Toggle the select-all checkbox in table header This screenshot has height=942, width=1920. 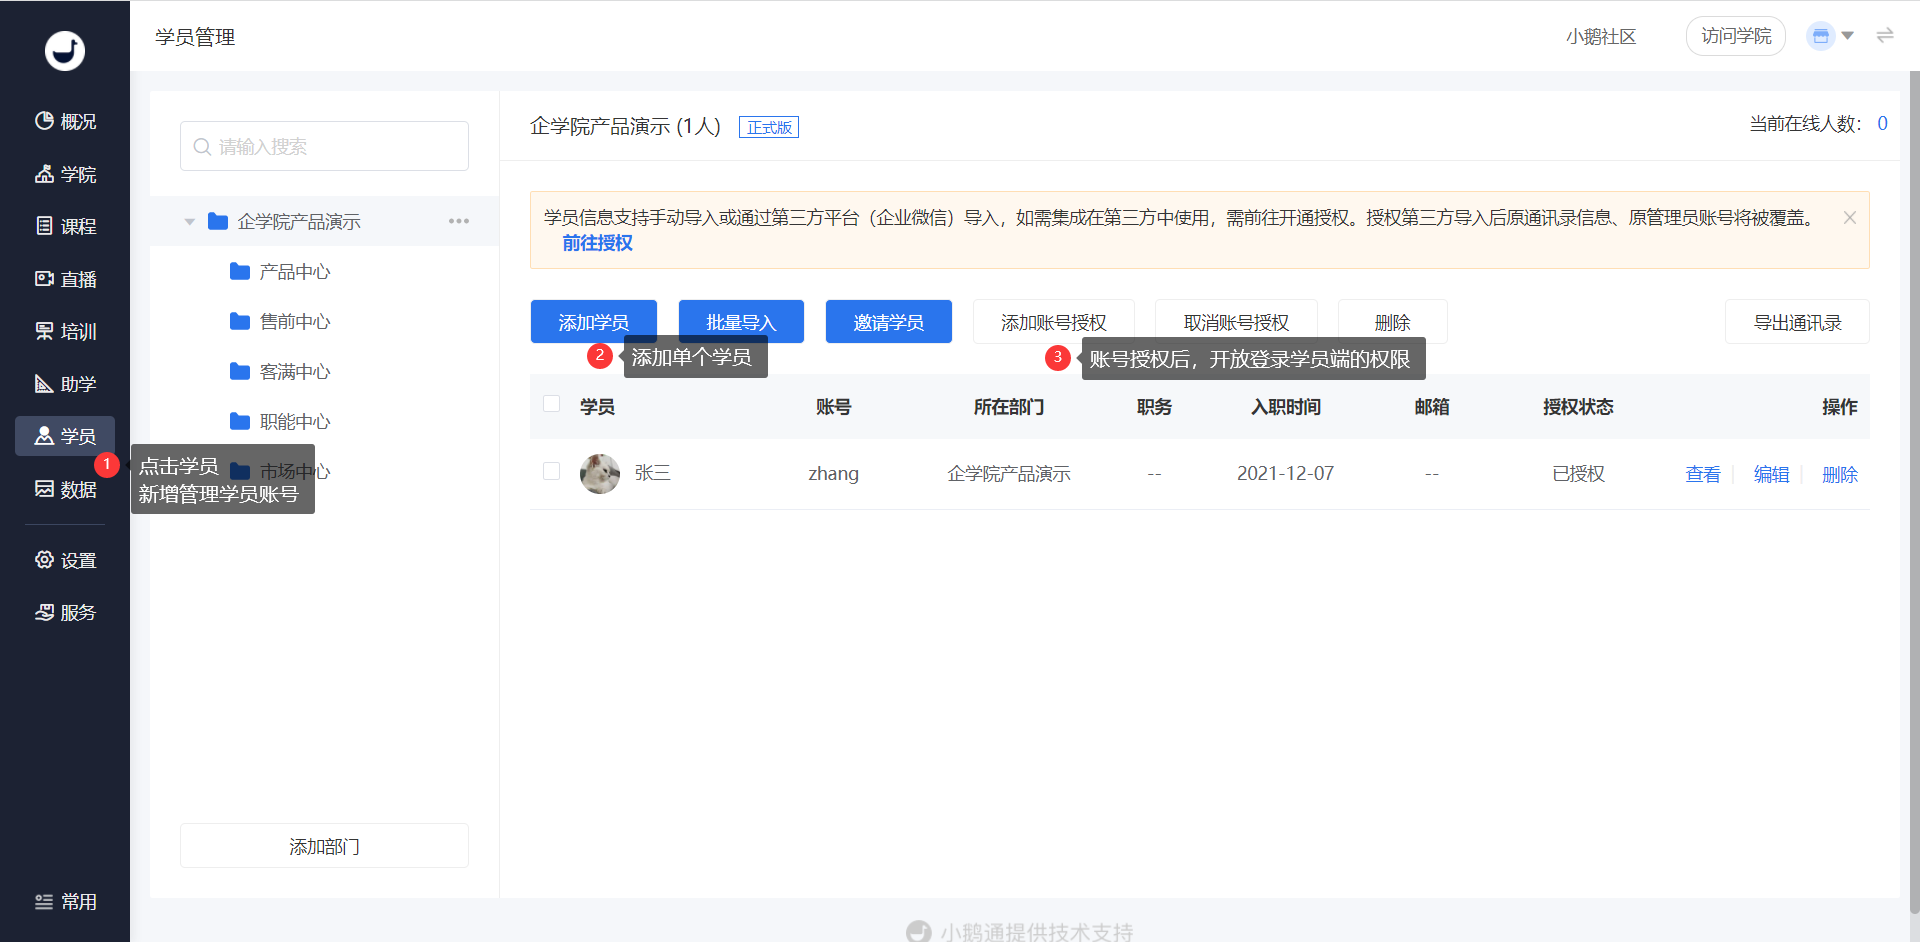click(x=551, y=404)
